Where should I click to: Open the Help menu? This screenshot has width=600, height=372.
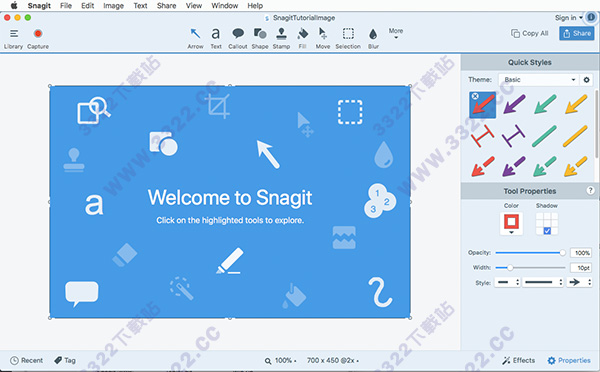point(255,5)
